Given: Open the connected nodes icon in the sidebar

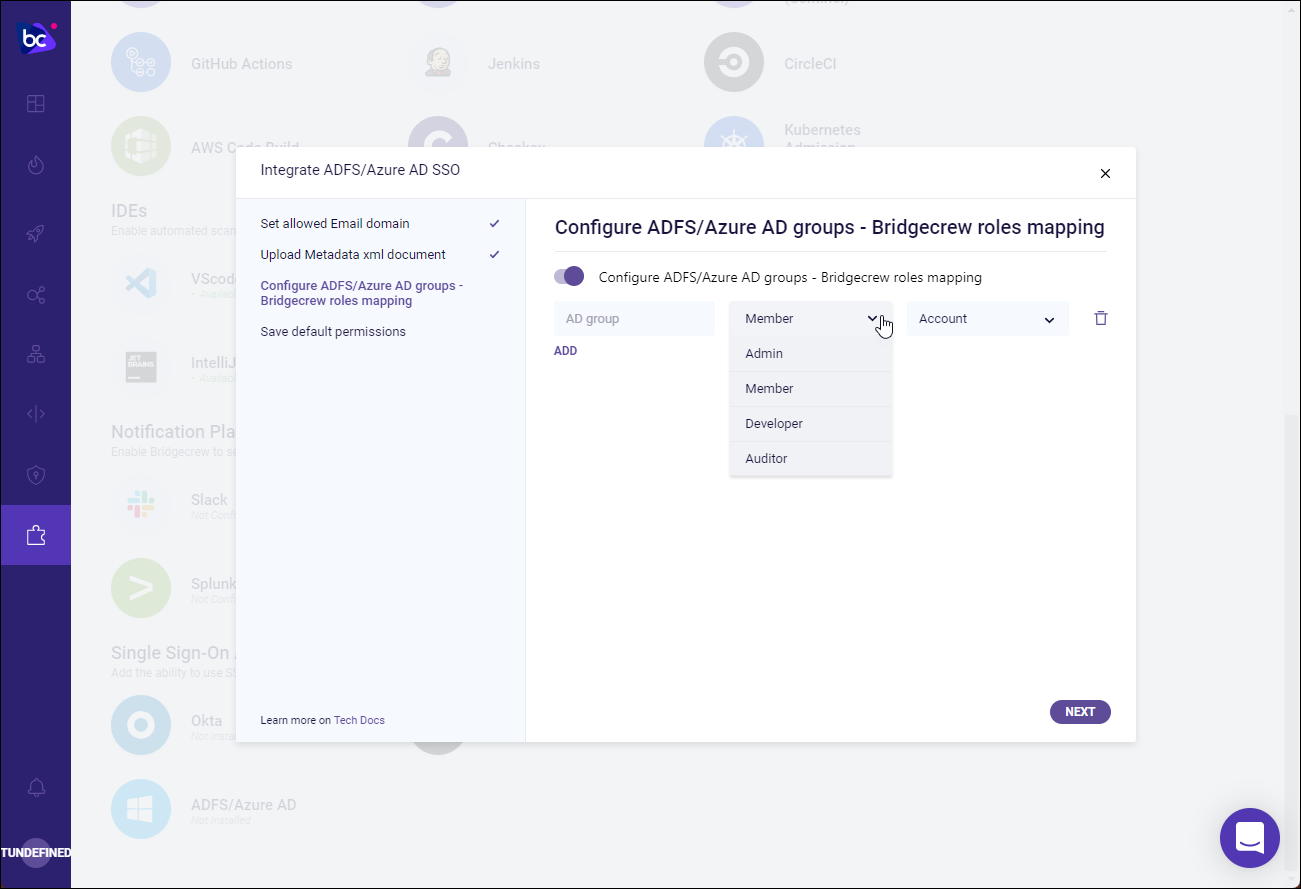Looking at the screenshot, I should pyautogui.click(x=36, y=295).
